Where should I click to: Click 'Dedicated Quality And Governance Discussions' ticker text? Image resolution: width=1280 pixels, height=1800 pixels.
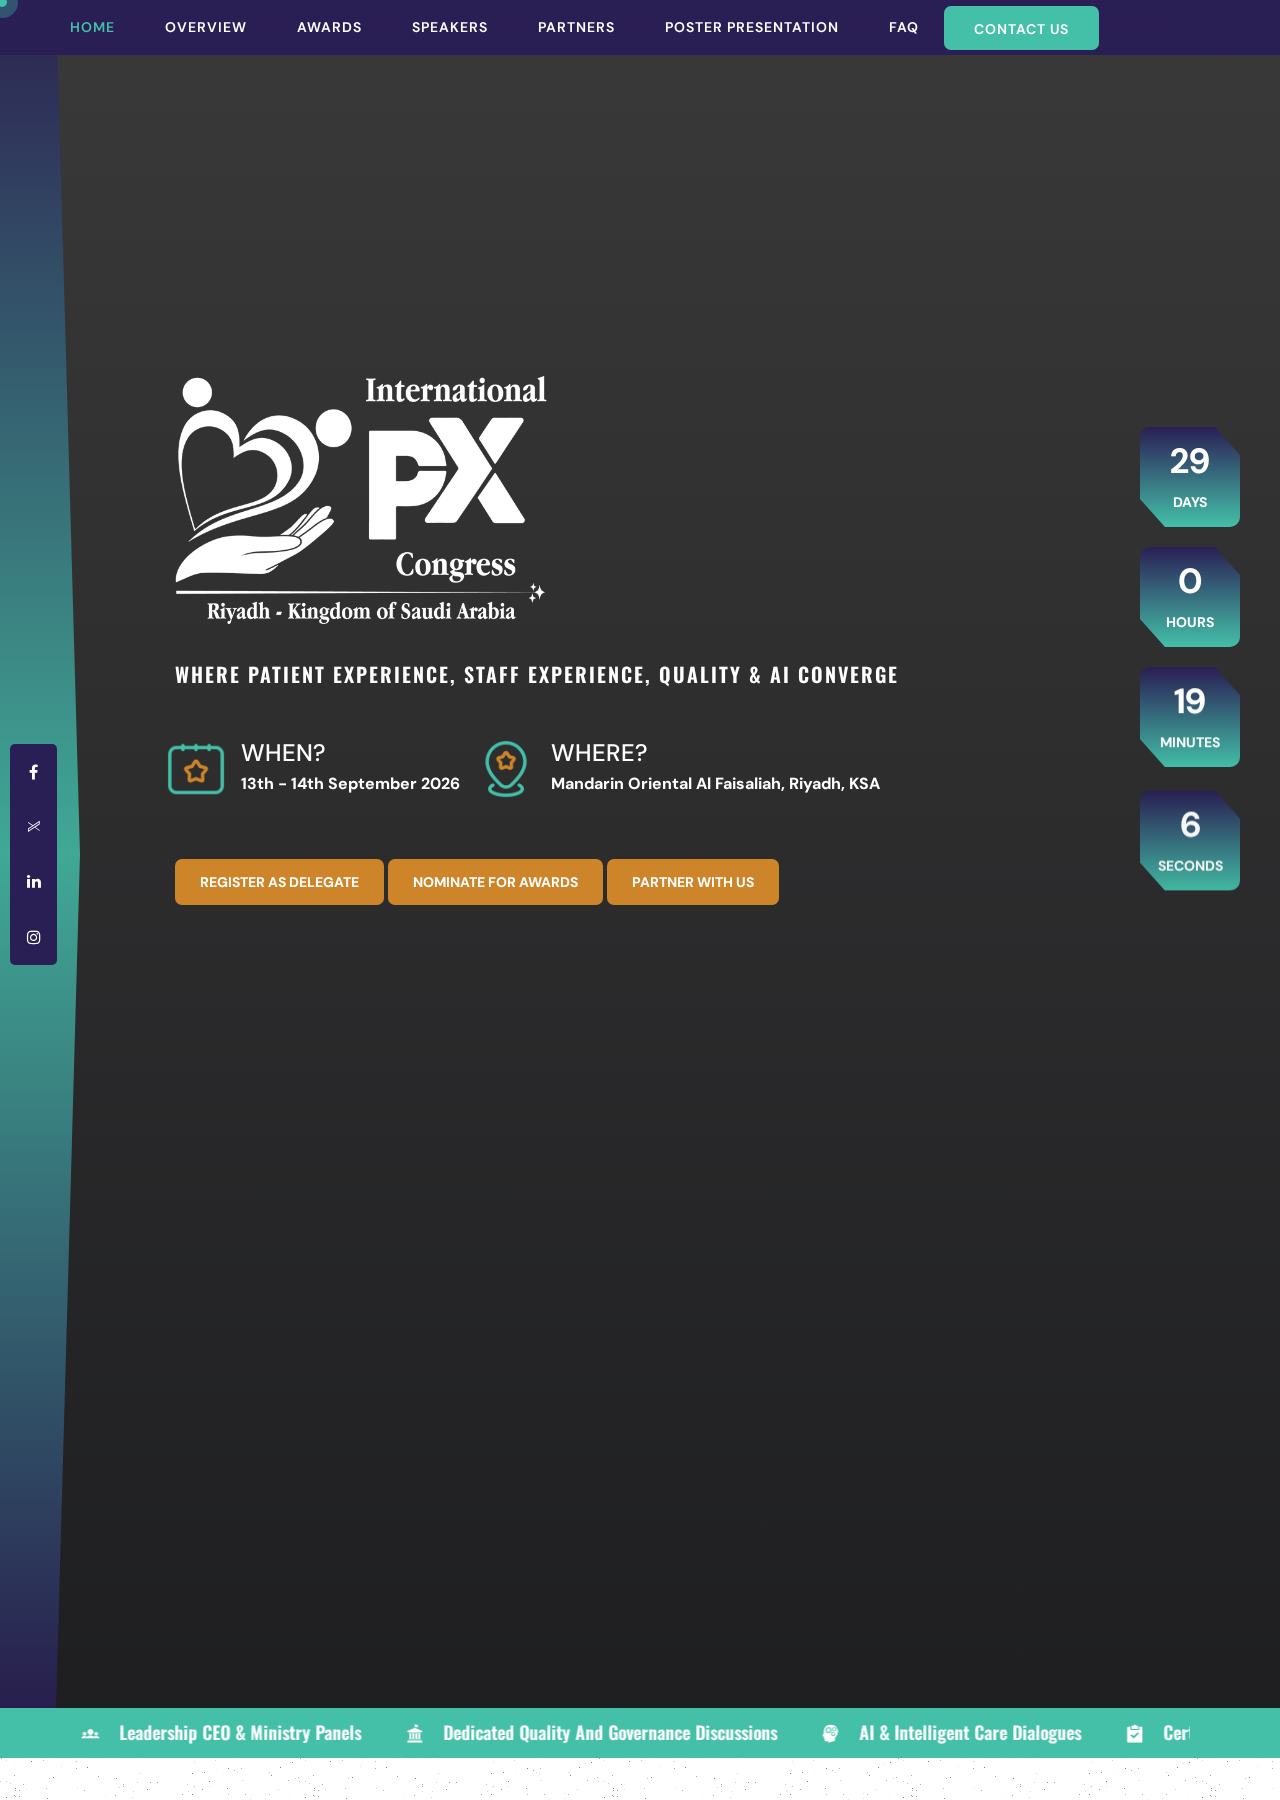pos(610,1734)
